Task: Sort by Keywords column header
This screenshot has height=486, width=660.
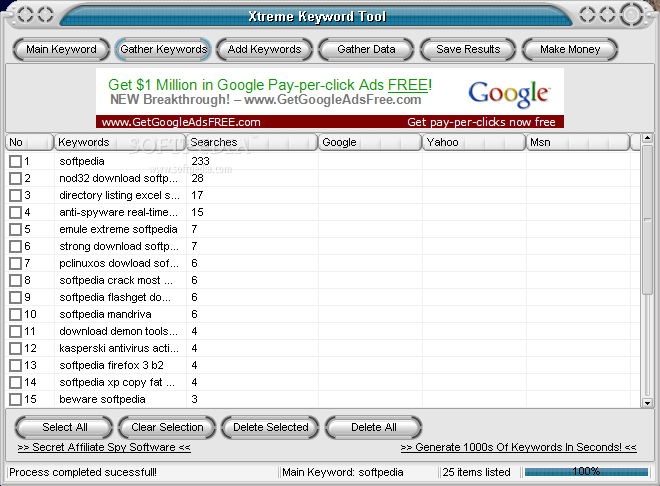Action: [120, 142]
